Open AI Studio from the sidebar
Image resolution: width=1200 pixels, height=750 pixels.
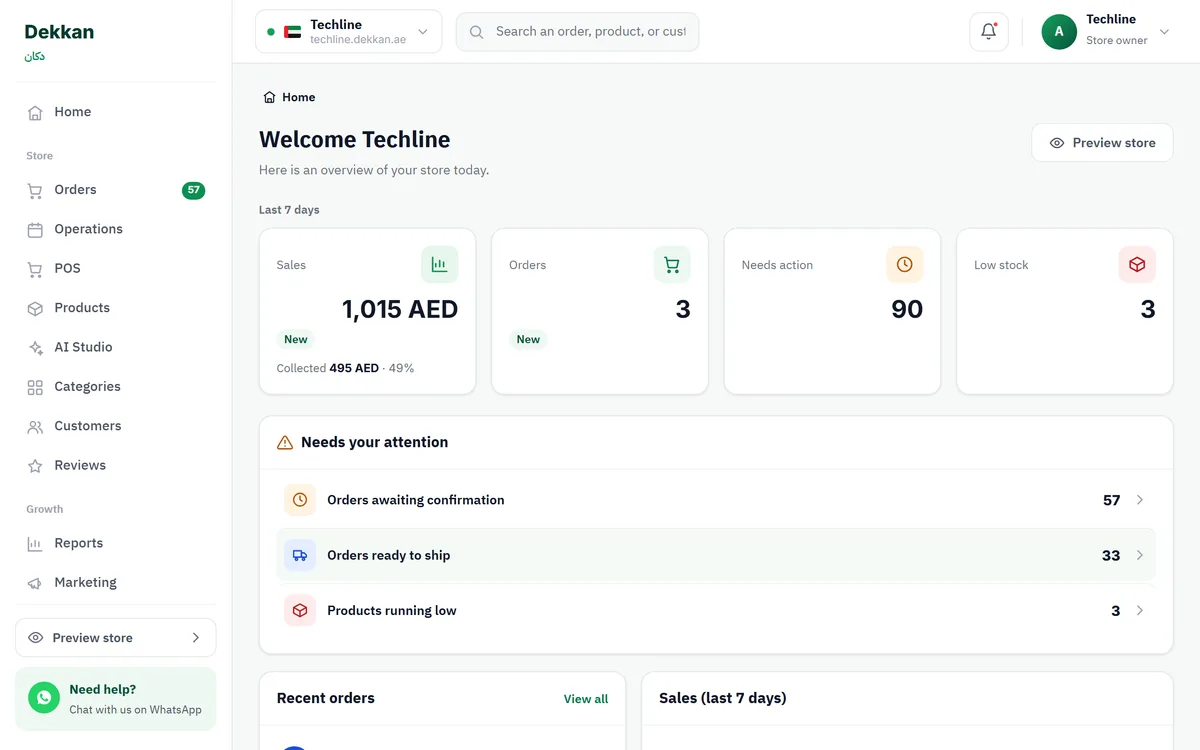pyautogui.click(x=116, y=347)
